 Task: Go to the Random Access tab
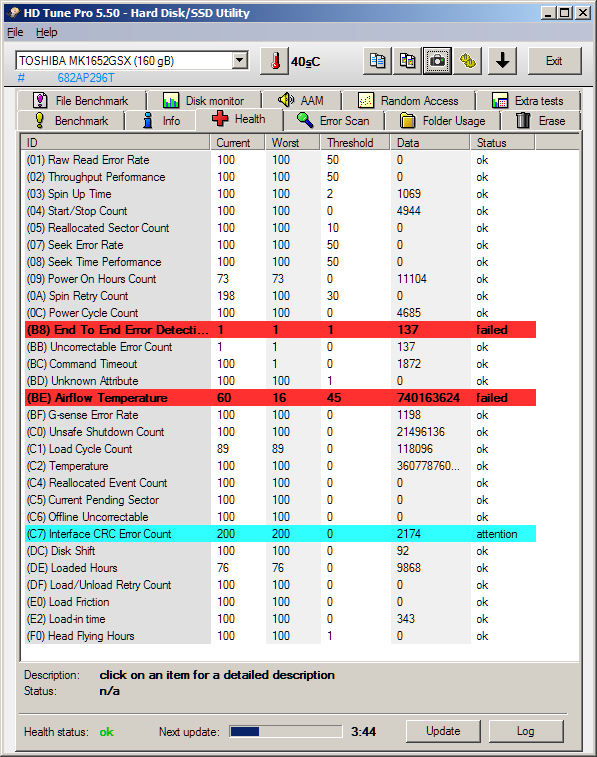pyautogui.click(x=408, y=100)
